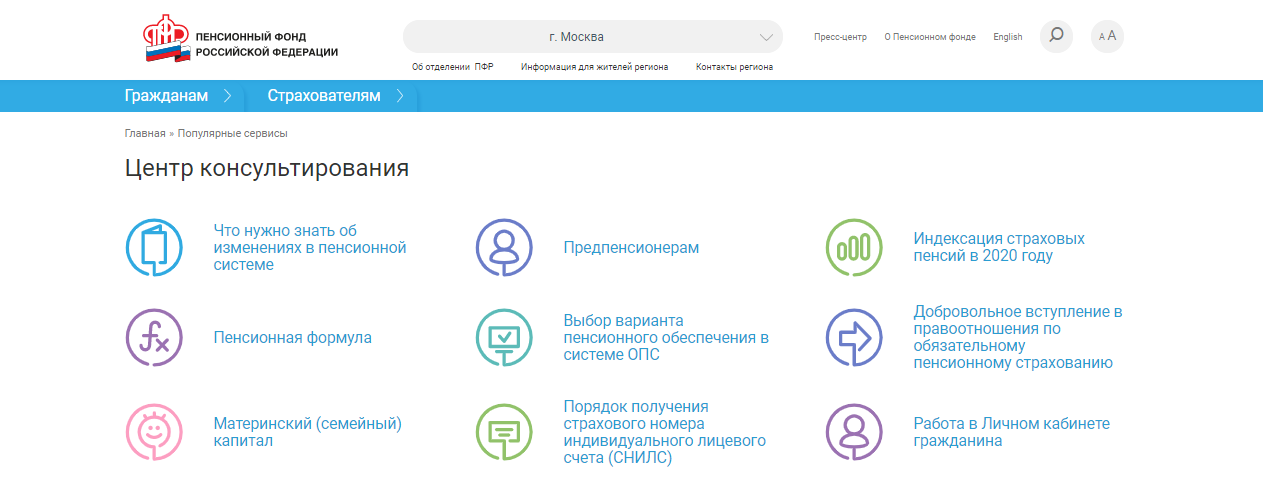Toggle the font size AA button
The height and width of the screenshot is (489, 1263).
click(x=1107, y=37)
